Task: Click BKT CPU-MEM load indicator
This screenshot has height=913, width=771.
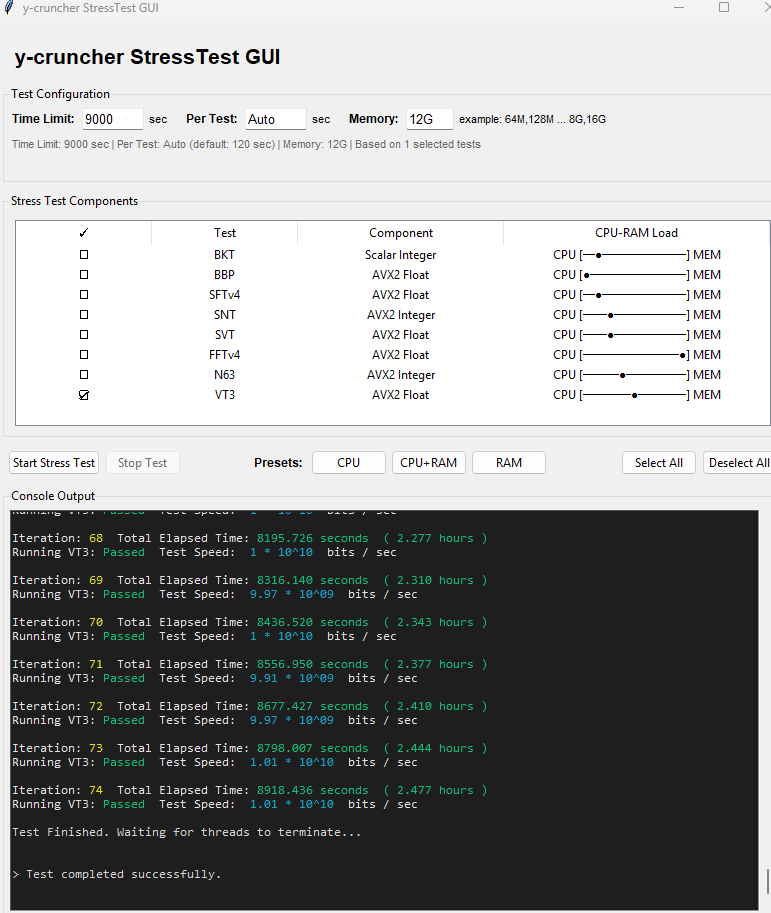Action: coord(636,255)
